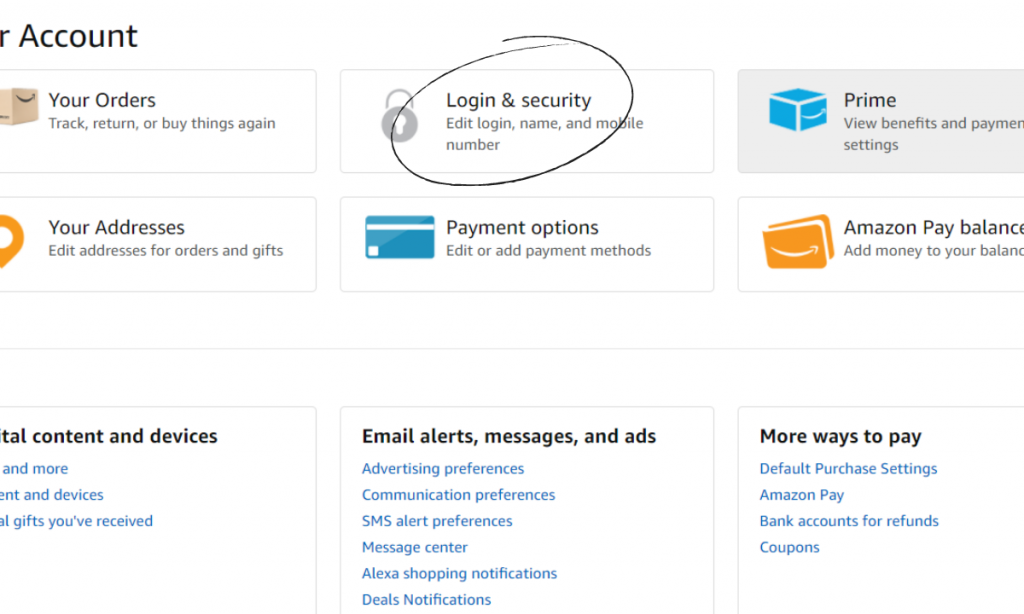1024x614 pixels.
Task: Open Communication preferences link
Action: coord(458,495)
